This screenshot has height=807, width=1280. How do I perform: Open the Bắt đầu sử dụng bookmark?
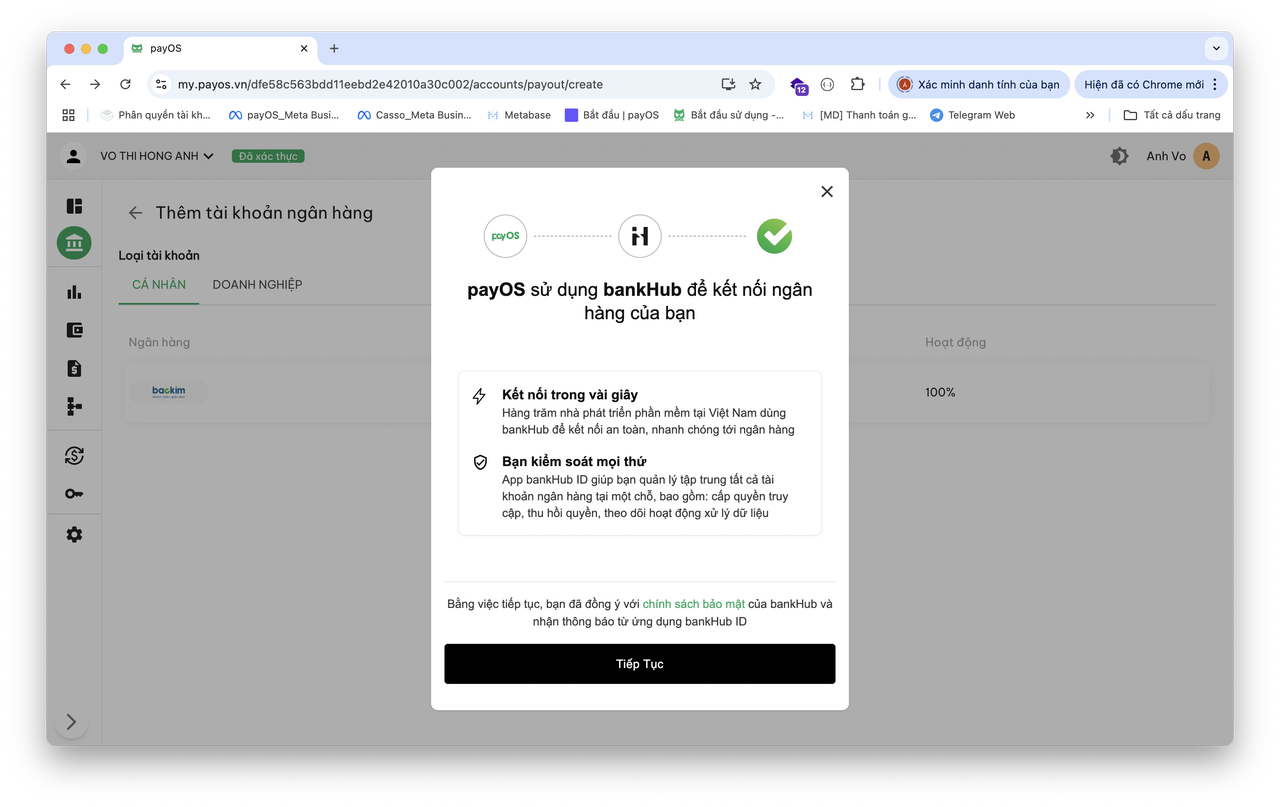click(728, 115)
